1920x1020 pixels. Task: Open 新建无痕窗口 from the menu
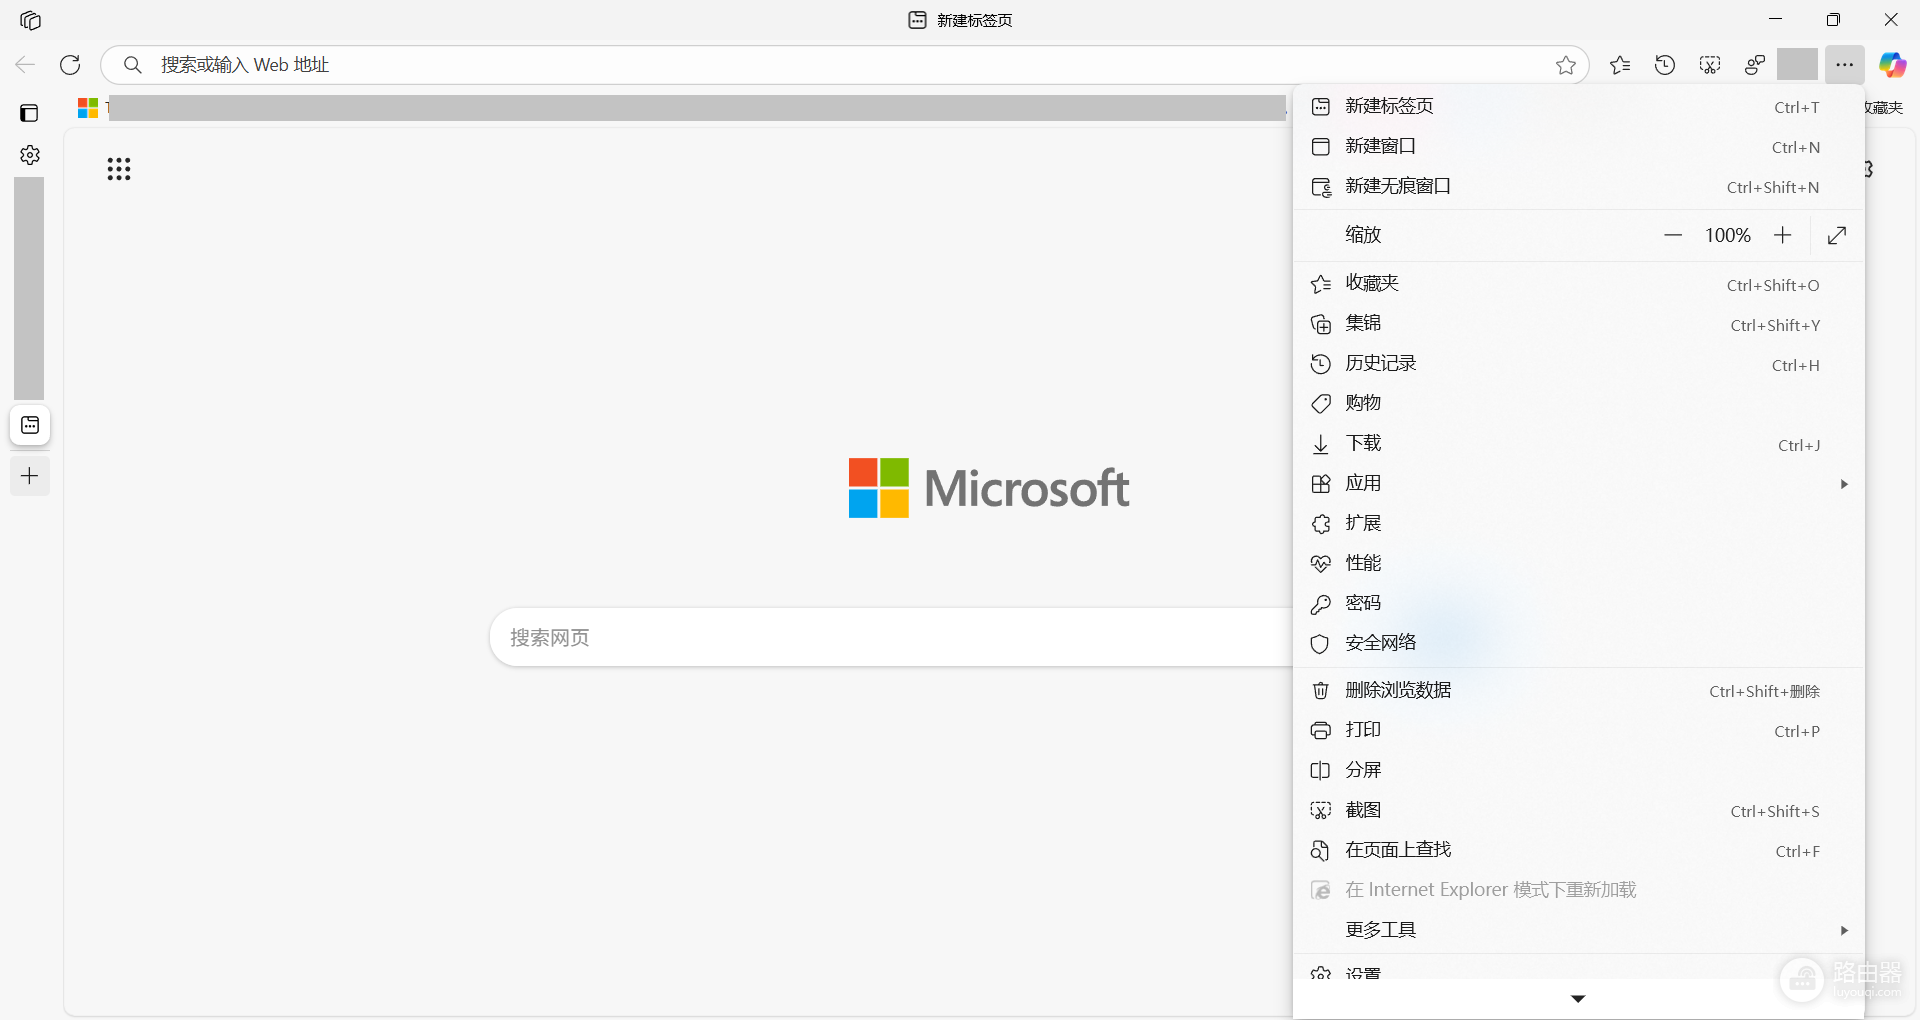1579,186
